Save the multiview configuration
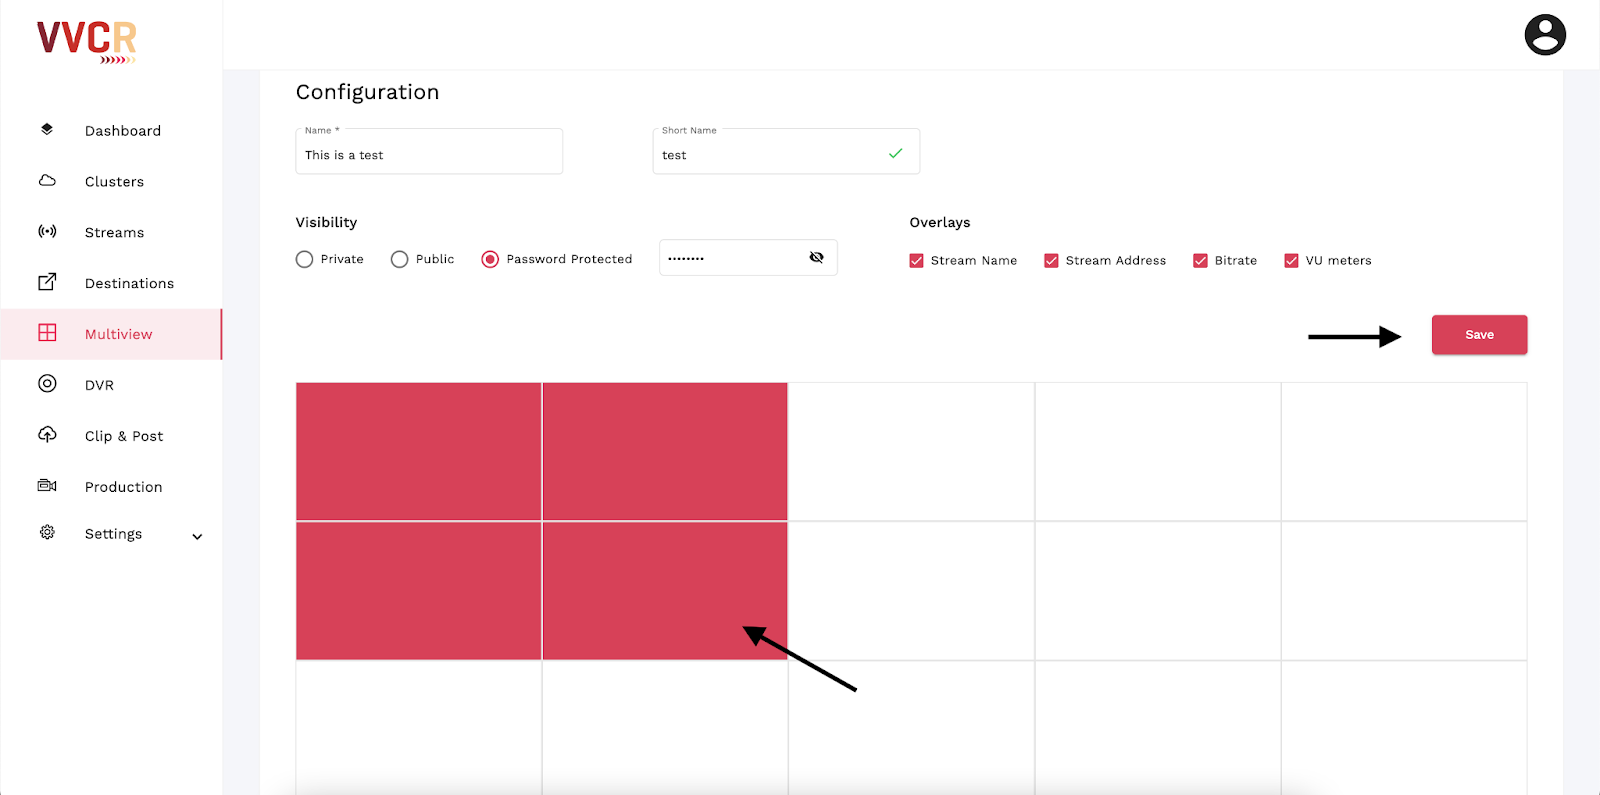This screenshot has width=1600, height=795. (x=1479, y=335)
